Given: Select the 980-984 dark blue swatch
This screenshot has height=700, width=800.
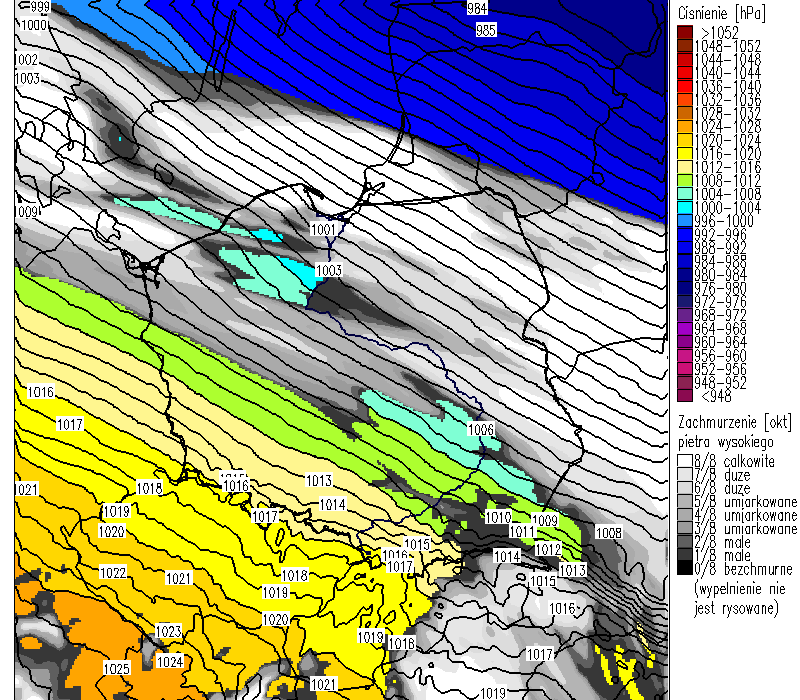Looking at the screenshot, I should click(x=685, y=274).
